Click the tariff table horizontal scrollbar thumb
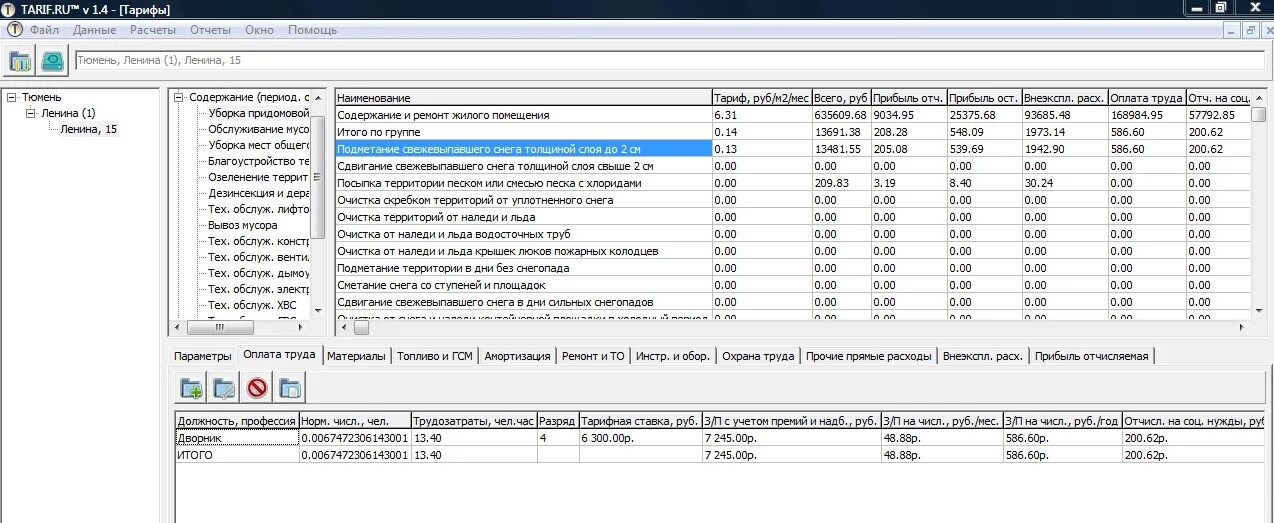The image size is (1274, 523). pyautogui.click(x=361, y=327)
